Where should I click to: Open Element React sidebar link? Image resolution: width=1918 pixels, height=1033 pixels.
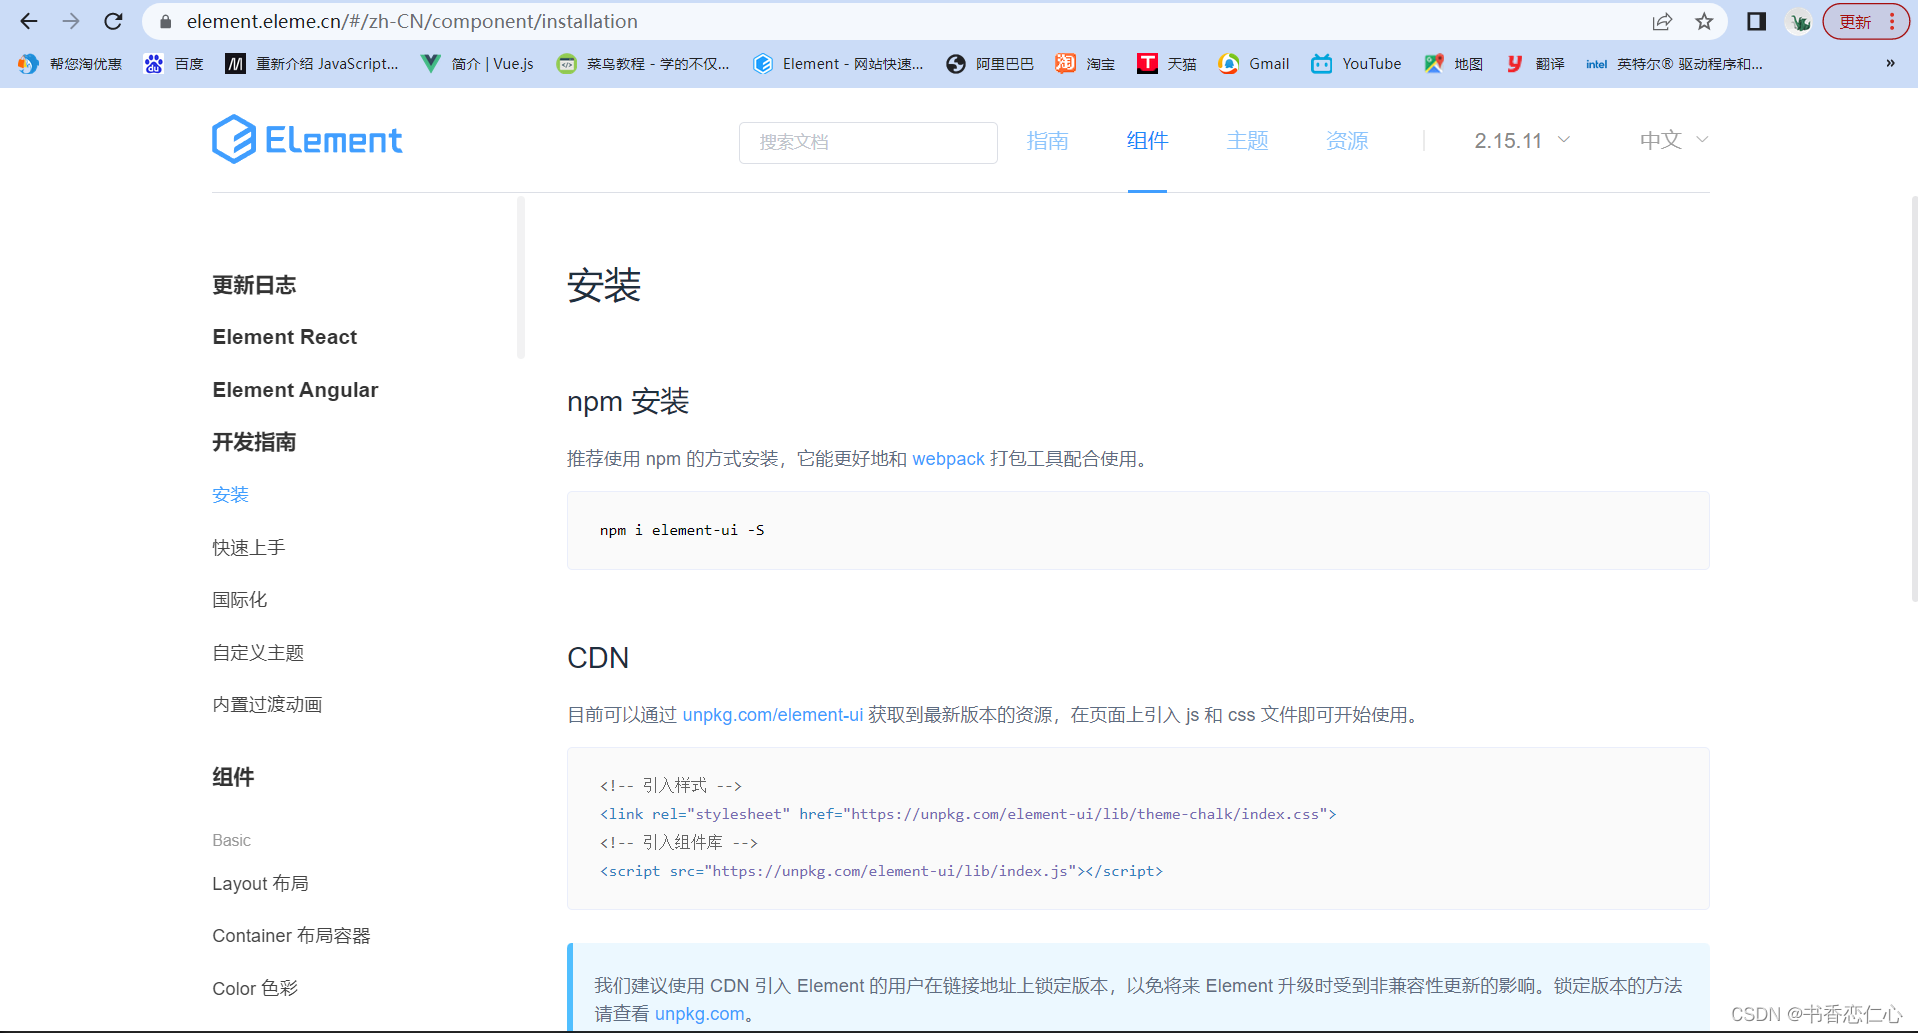click(x=285, y=337)
